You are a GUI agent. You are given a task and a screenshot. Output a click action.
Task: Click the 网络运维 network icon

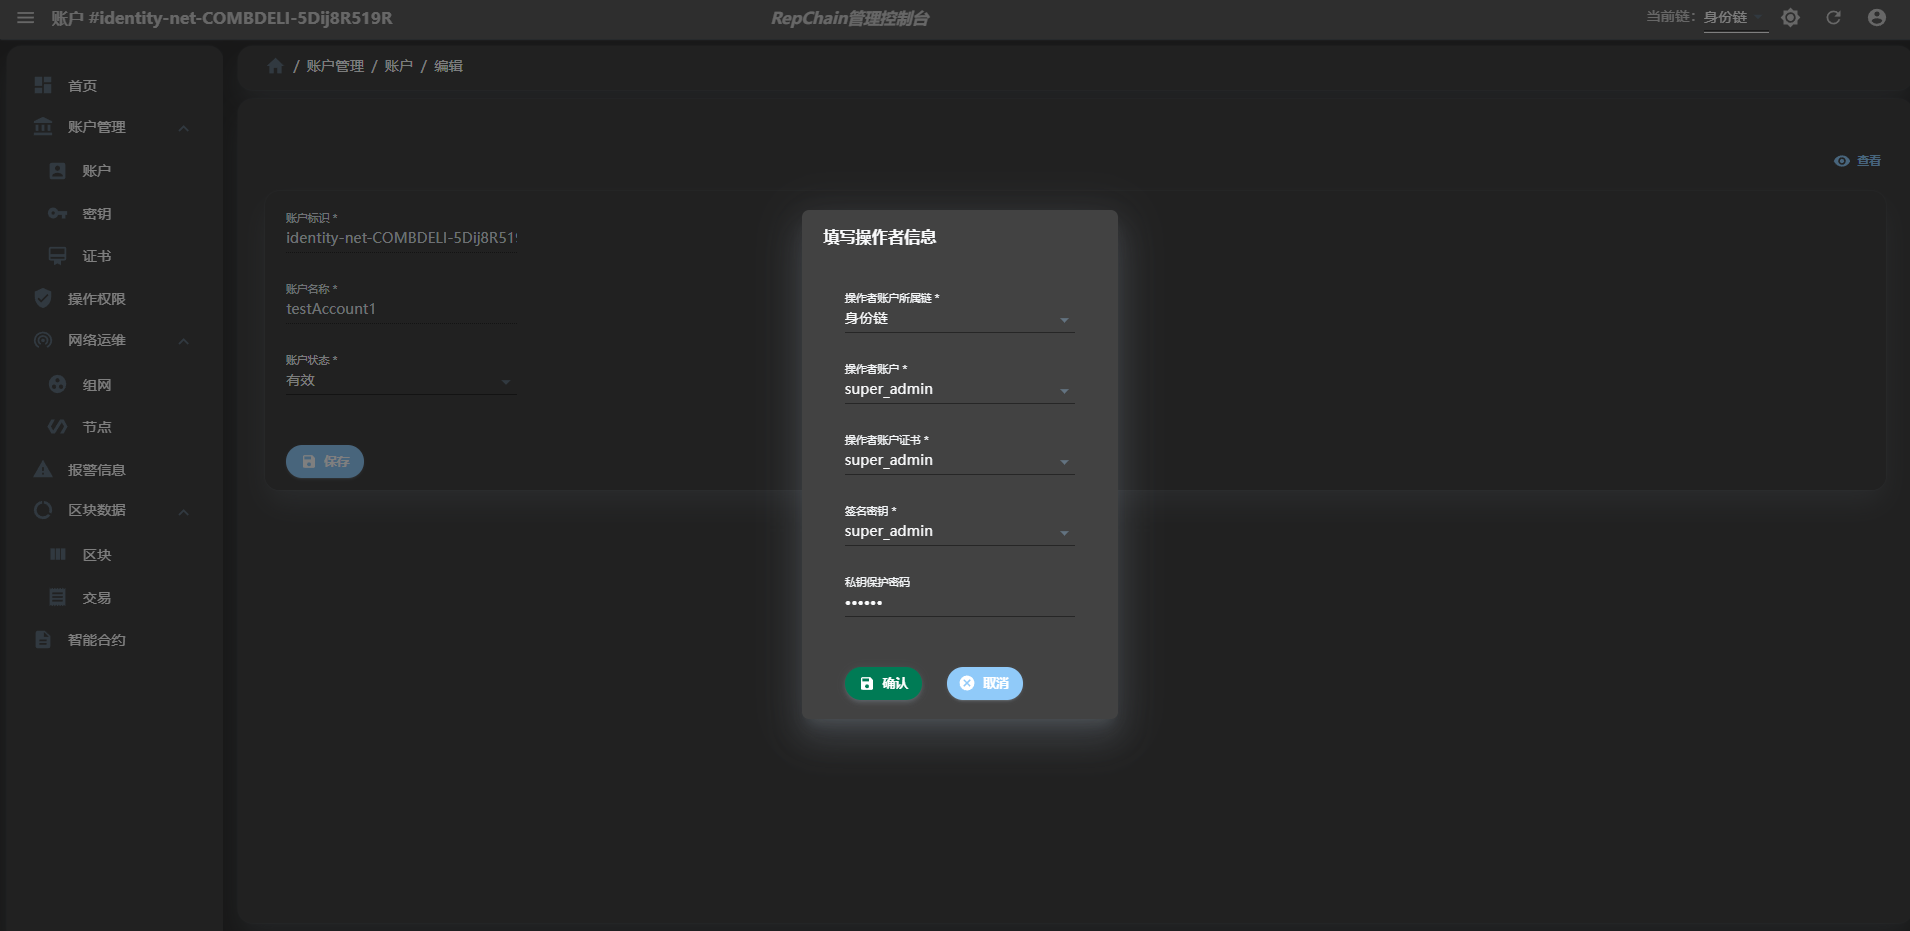pyautogui.click(x=43, y=340)
